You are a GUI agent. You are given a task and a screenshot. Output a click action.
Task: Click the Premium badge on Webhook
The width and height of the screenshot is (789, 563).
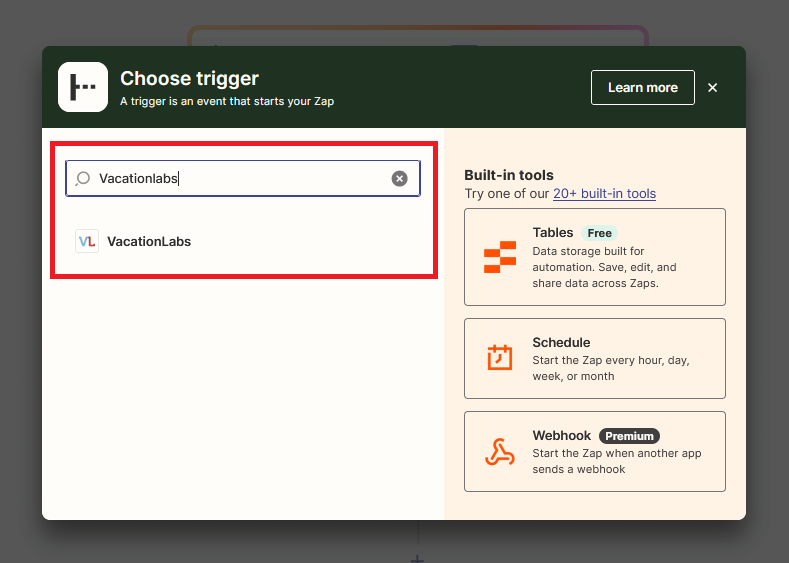pos(629,436)
